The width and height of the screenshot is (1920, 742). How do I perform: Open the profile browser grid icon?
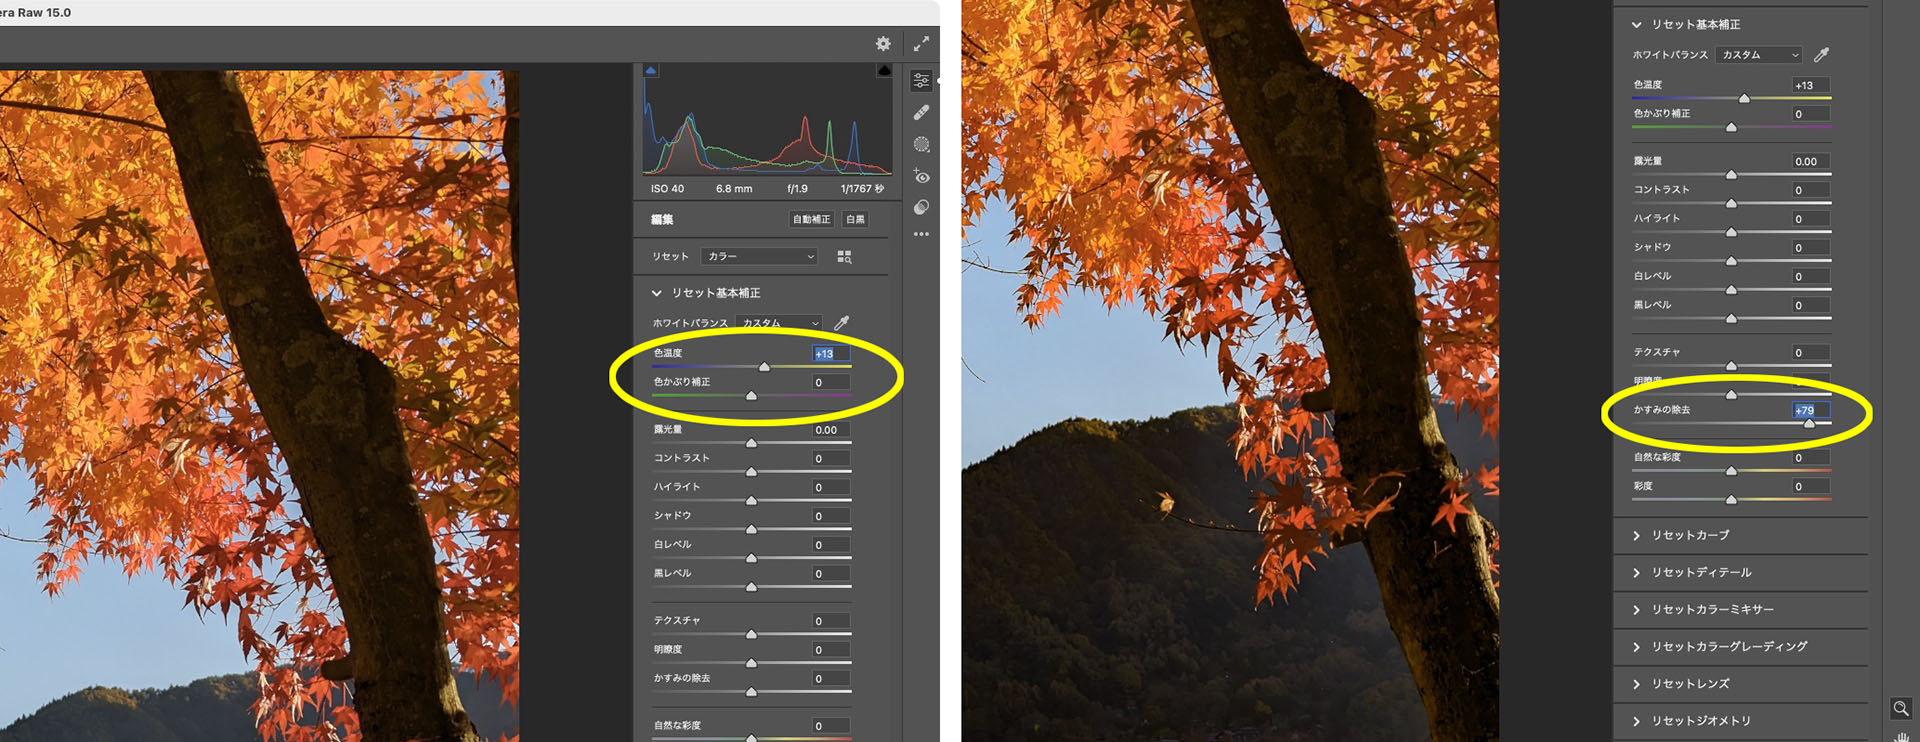tap(844, 257)
